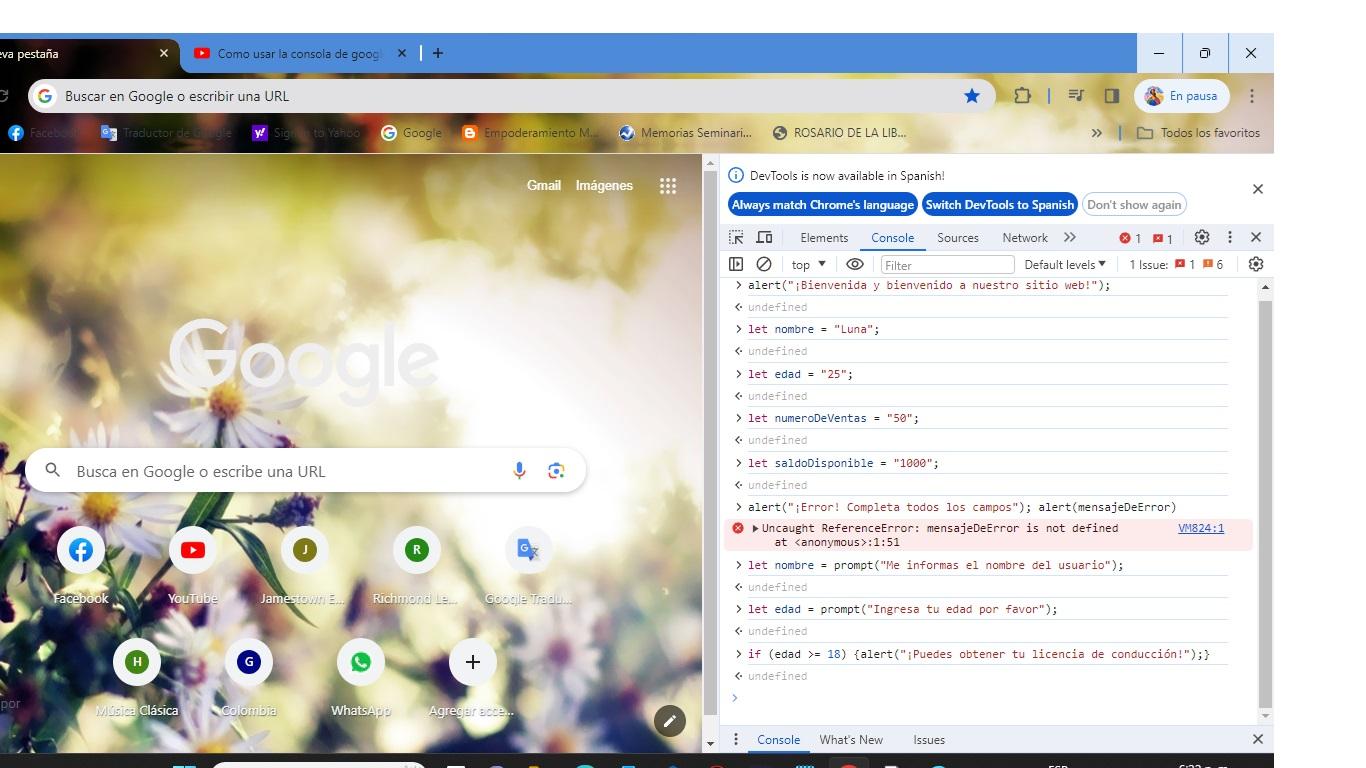
Task: Open the YouTube shortcut tile
Action: [x=193, y=566]
